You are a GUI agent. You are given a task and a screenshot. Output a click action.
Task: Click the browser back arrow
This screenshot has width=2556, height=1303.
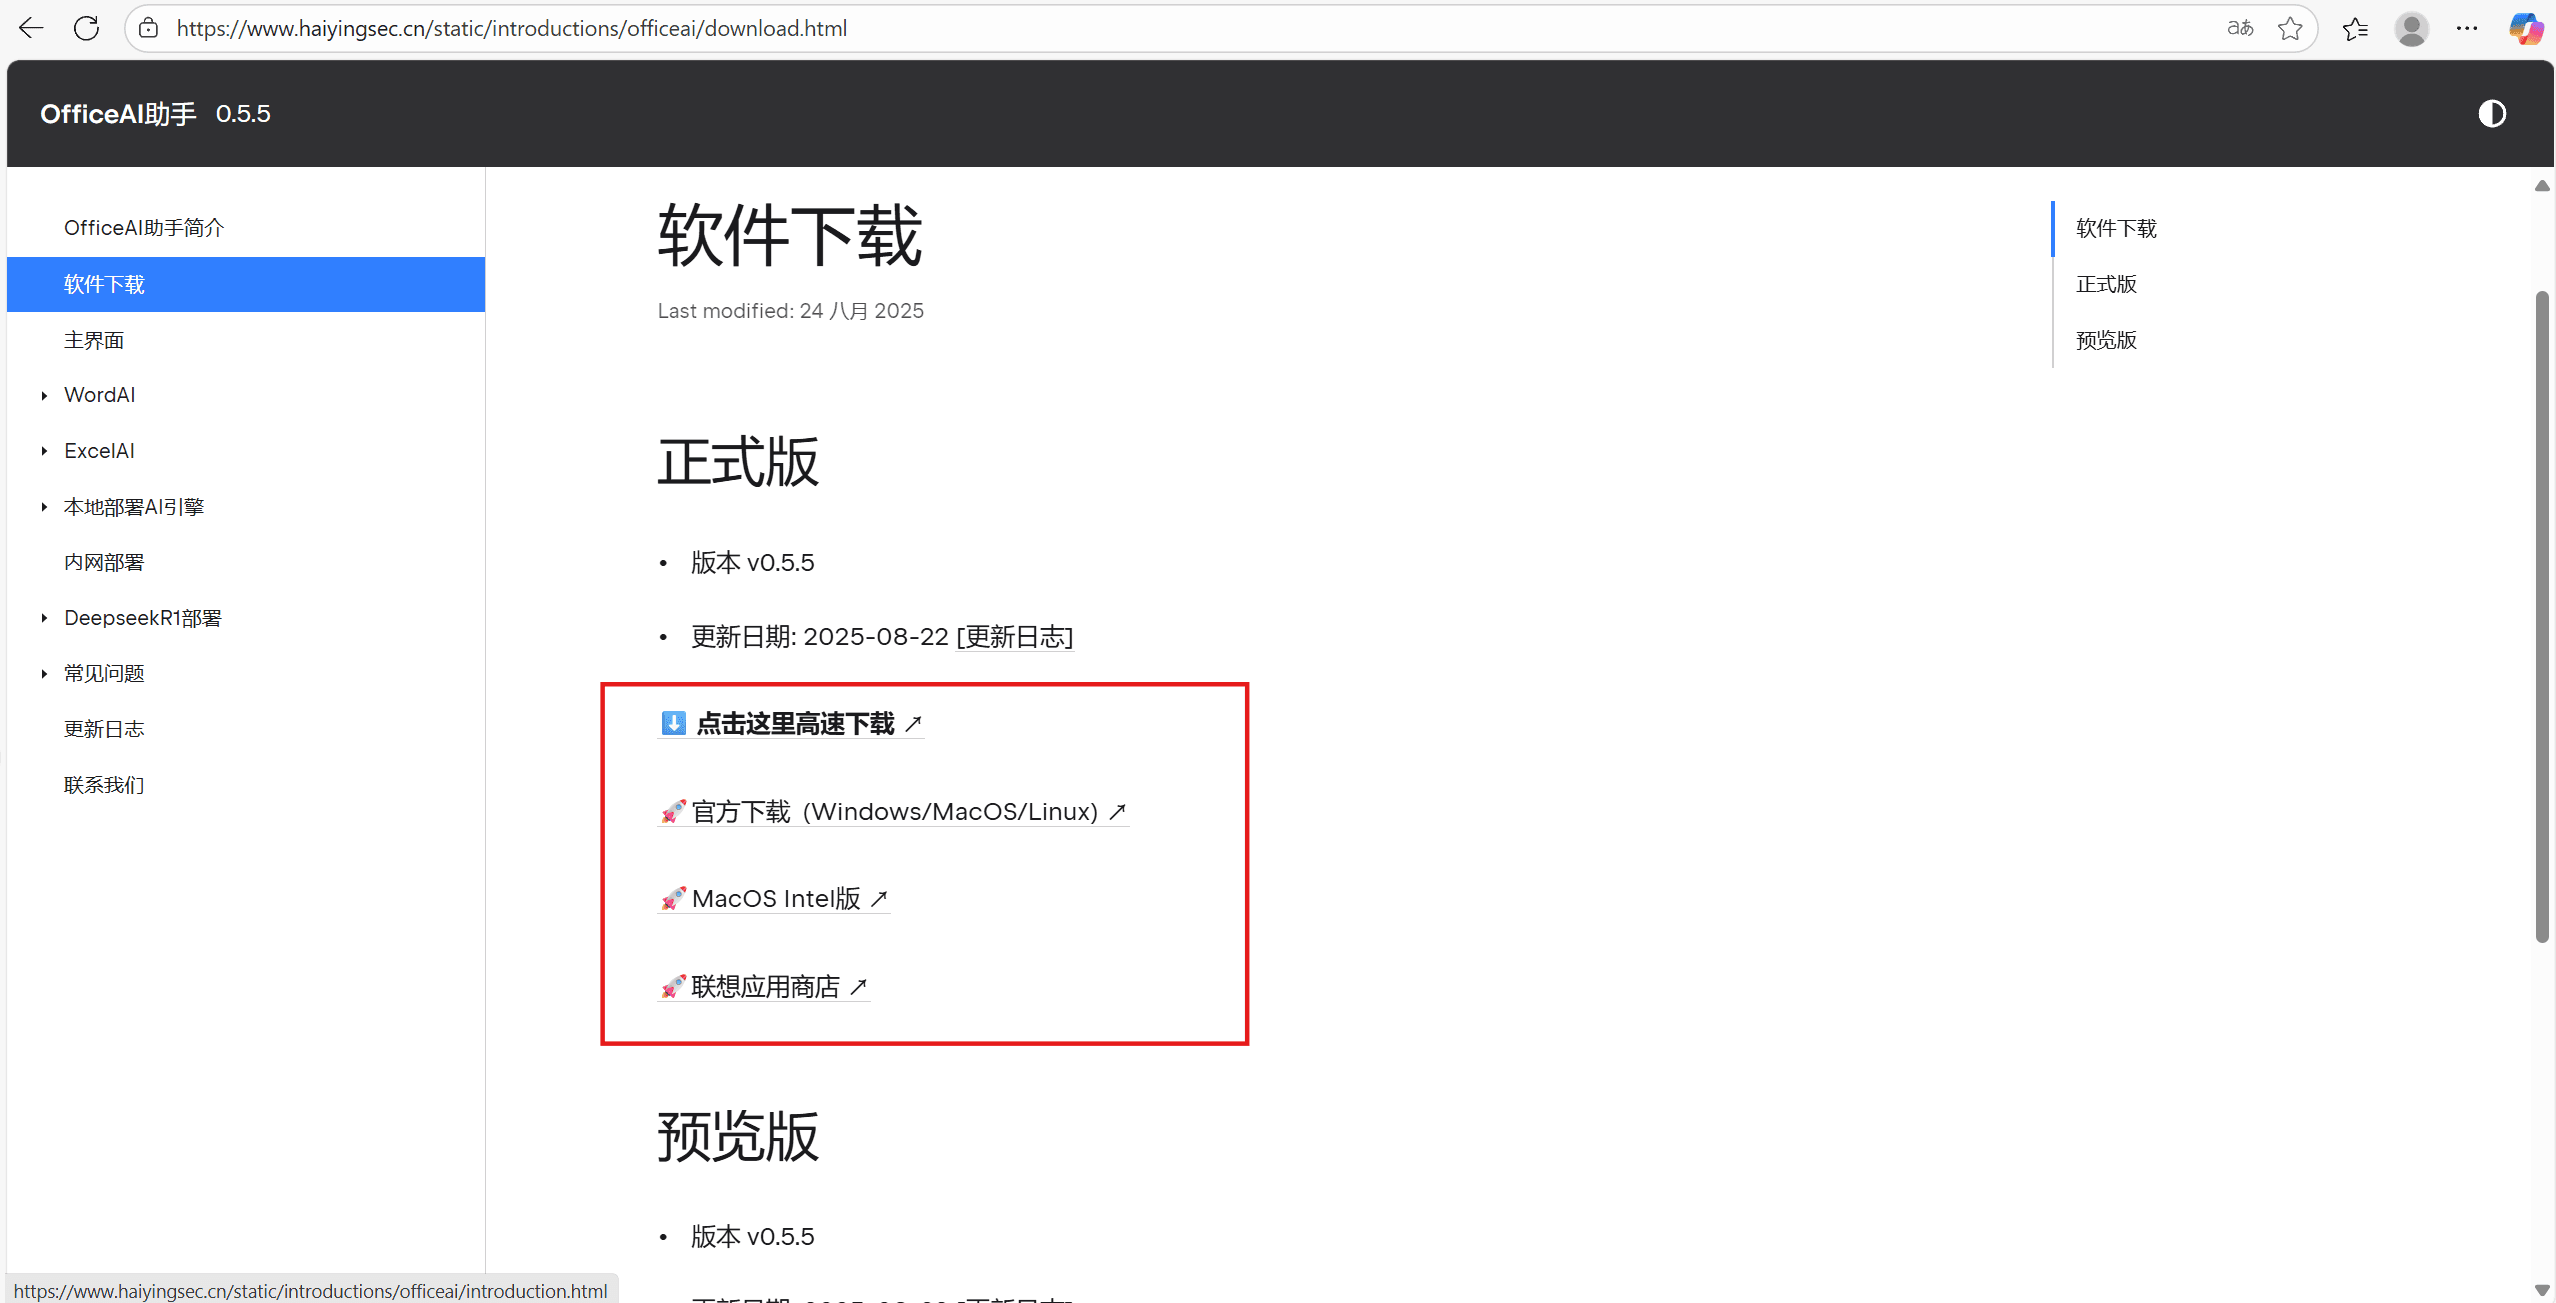tap(32, 28)
